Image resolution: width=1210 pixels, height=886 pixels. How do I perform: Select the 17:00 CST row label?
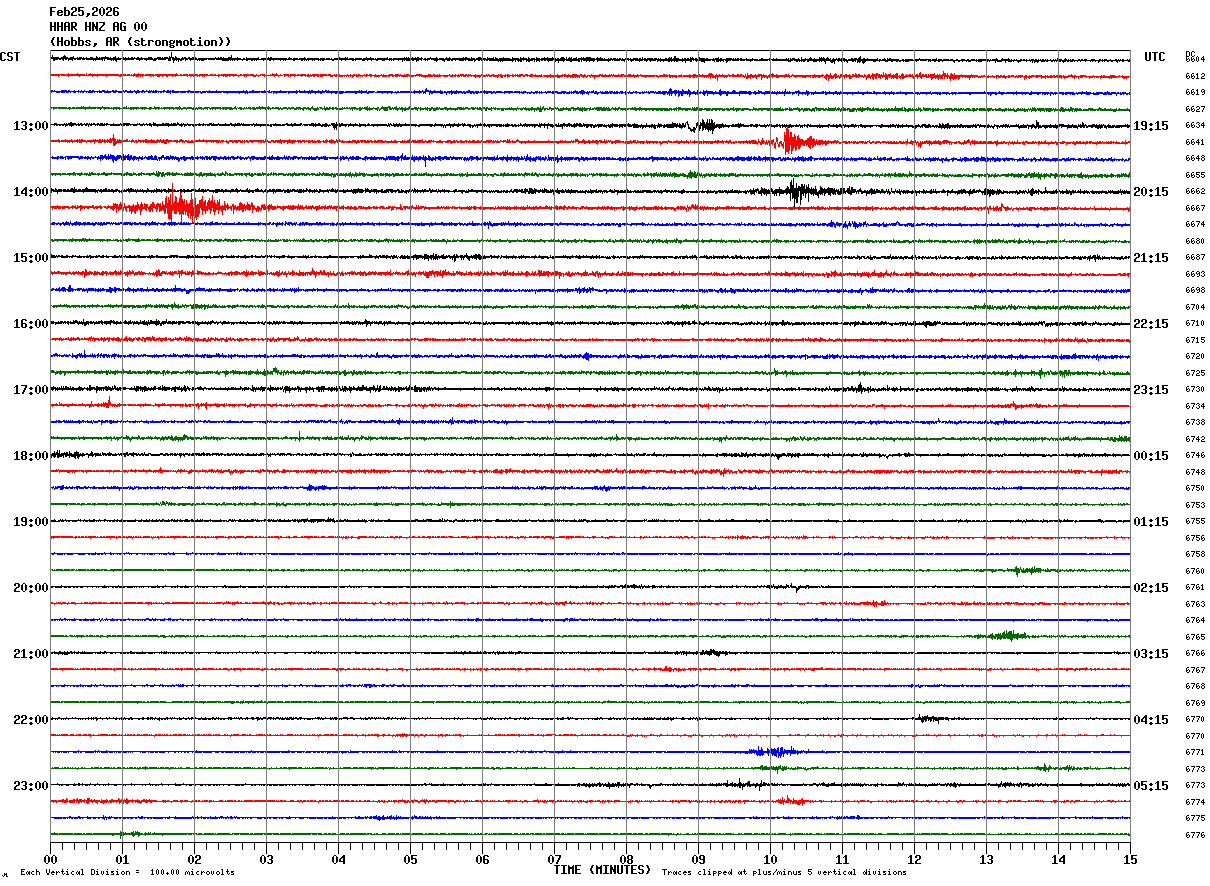coord(31,390)
